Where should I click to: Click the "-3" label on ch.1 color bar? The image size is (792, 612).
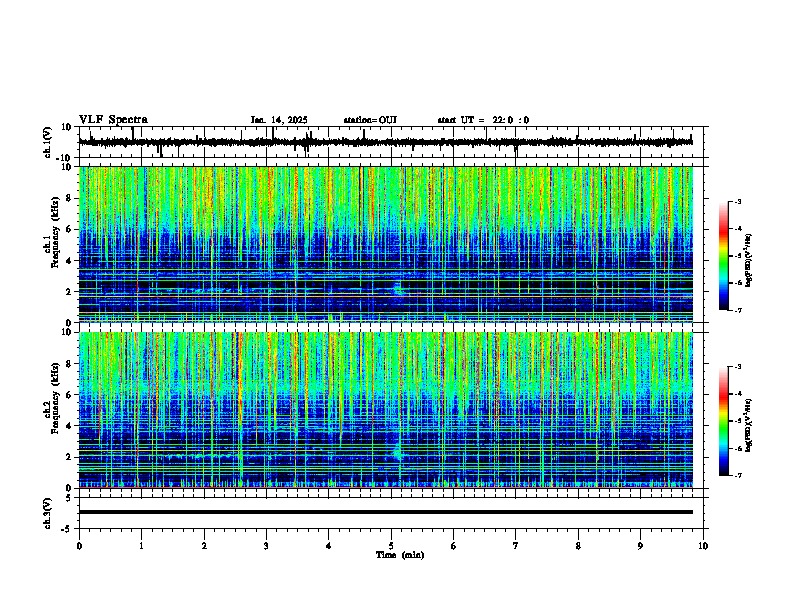tap(738, 202)
